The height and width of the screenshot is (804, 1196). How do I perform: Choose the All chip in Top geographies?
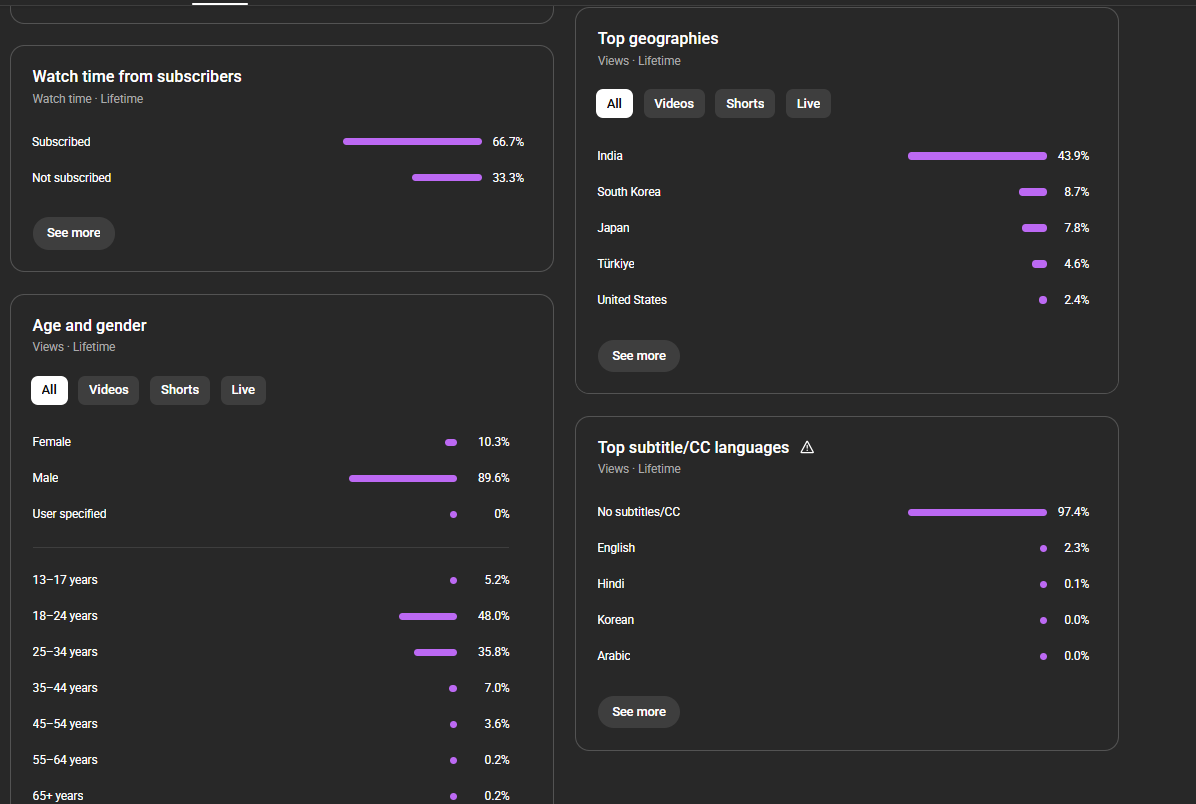[x=614, y=104]
